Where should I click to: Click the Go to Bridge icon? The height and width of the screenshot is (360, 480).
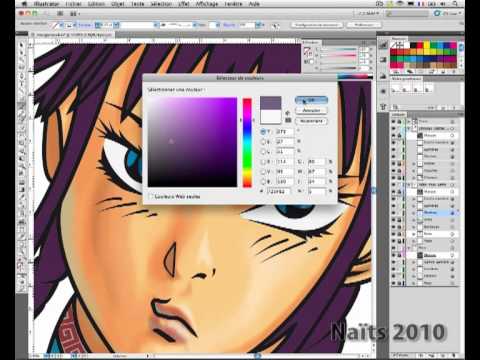60,14
